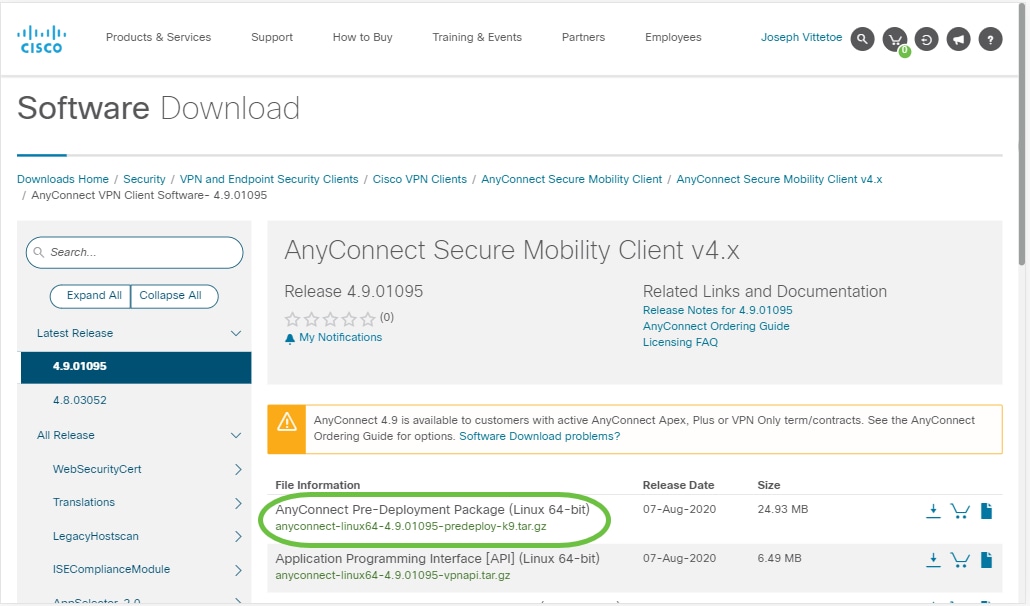
Task: Select the ISEComplianceModule tree item
Action: (111, 569)
